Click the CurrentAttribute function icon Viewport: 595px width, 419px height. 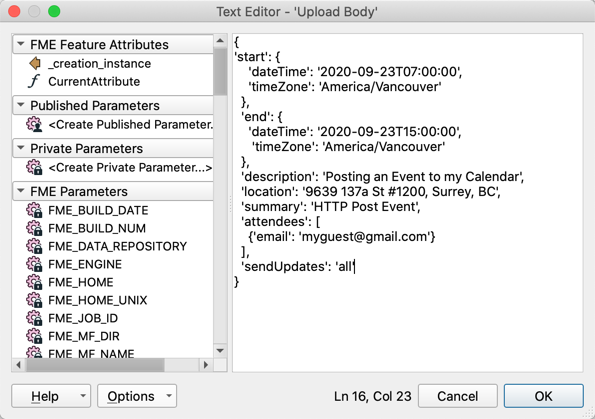tap(34, 81)
